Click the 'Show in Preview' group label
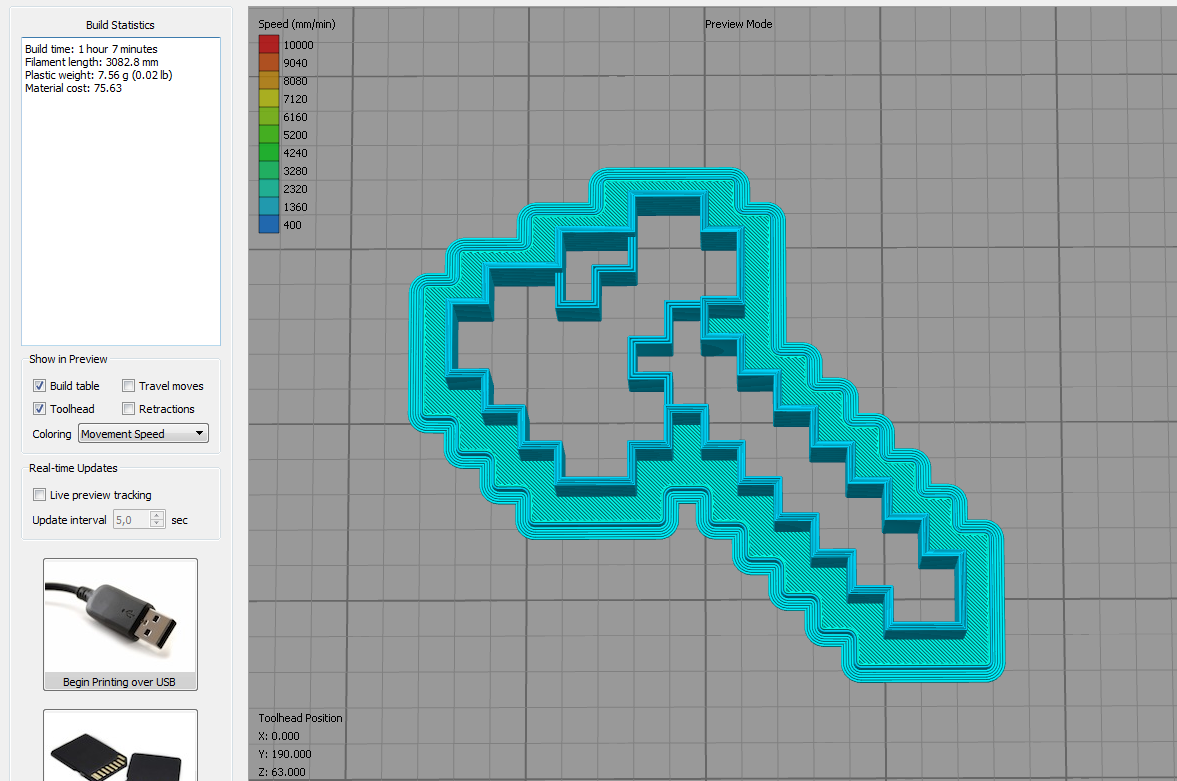The image size is (1177, 781). click(x=68, y=359)
